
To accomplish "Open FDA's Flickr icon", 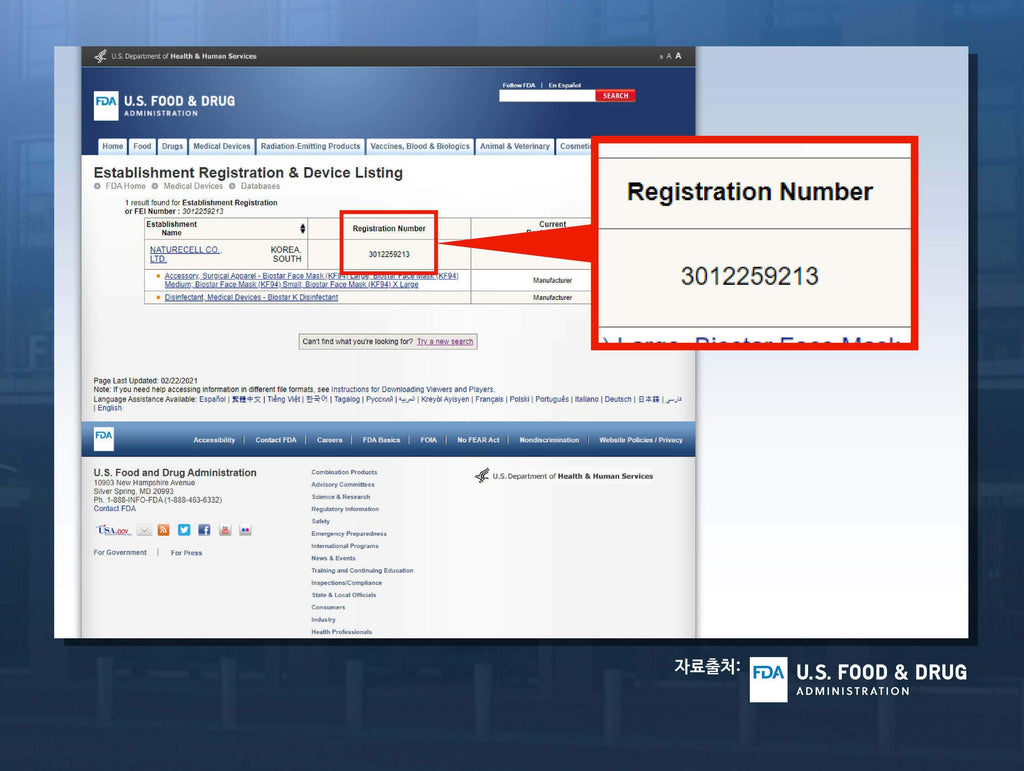I will point(245,530).
